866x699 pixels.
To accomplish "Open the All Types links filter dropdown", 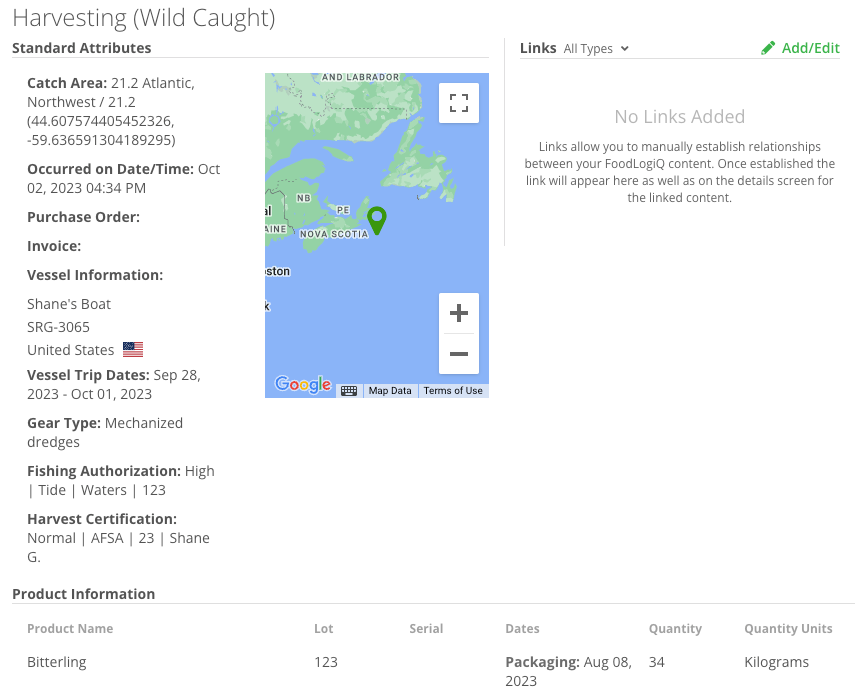I will [596, 49].
